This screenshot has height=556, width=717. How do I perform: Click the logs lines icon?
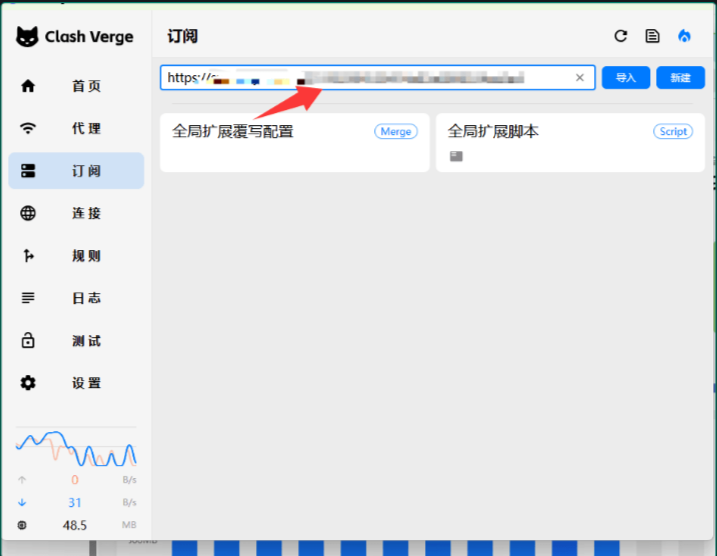click(x=28, y=298)
